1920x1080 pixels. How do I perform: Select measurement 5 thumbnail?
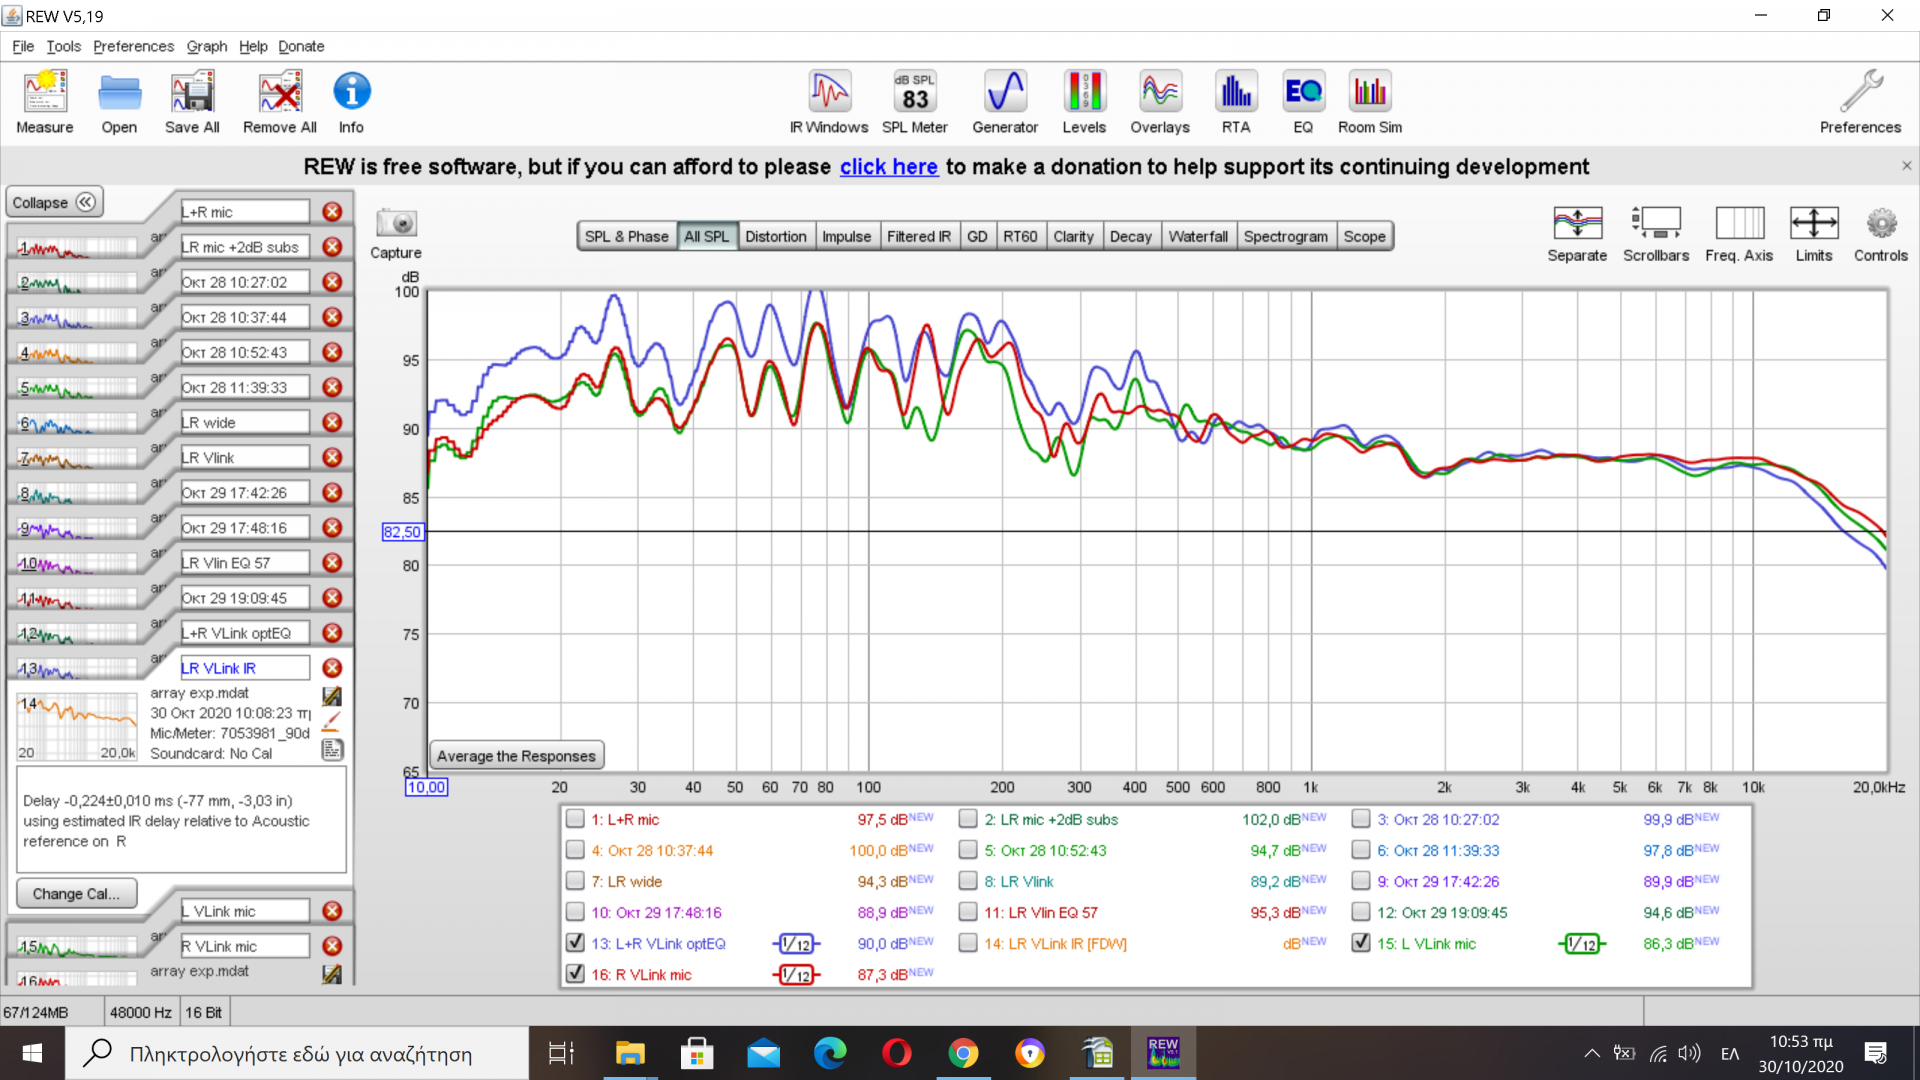click(x=77, y=388)
